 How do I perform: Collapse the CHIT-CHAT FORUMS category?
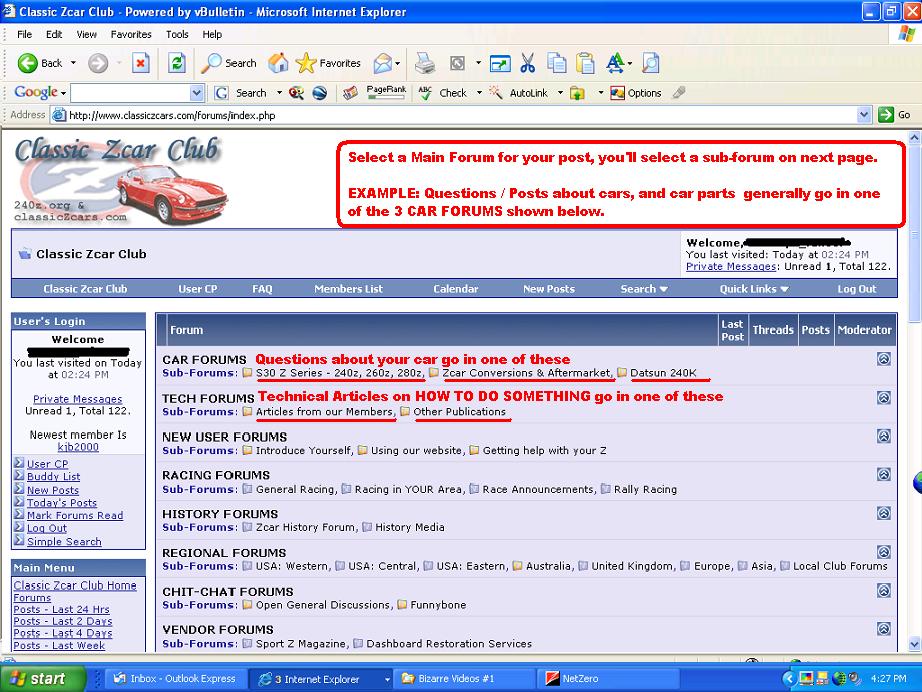[884, 590]
